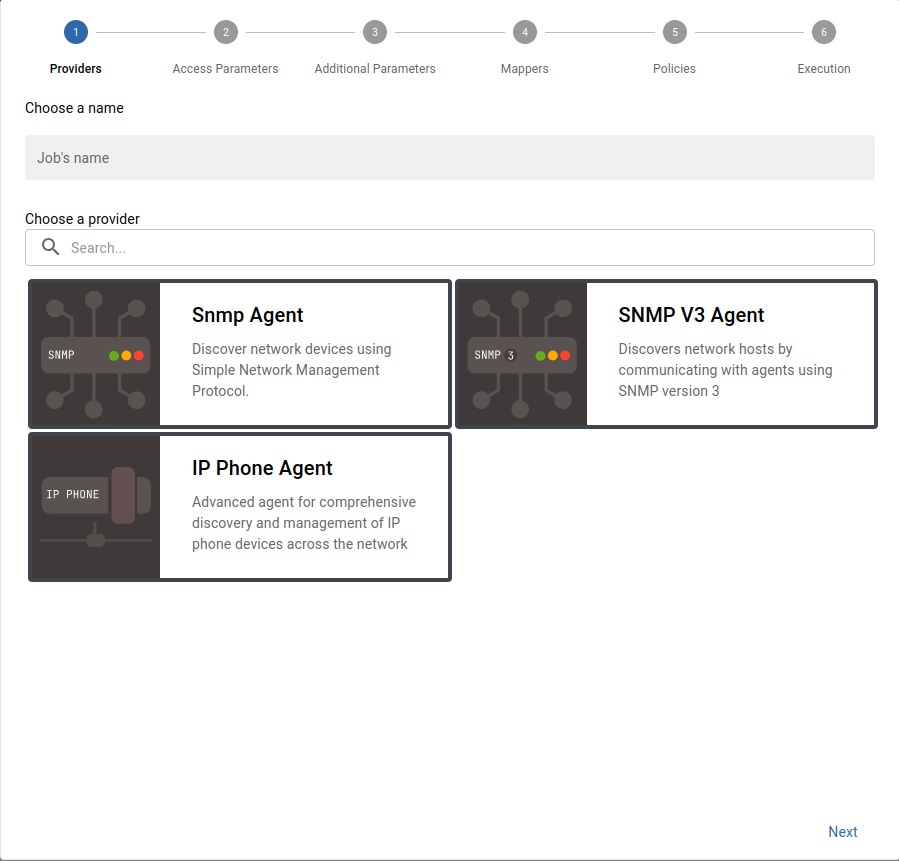Image resolution: width=899 pixels, height=861 pixels.
Task: Jump to the Policies step label
Action: (x=674, y=69)
